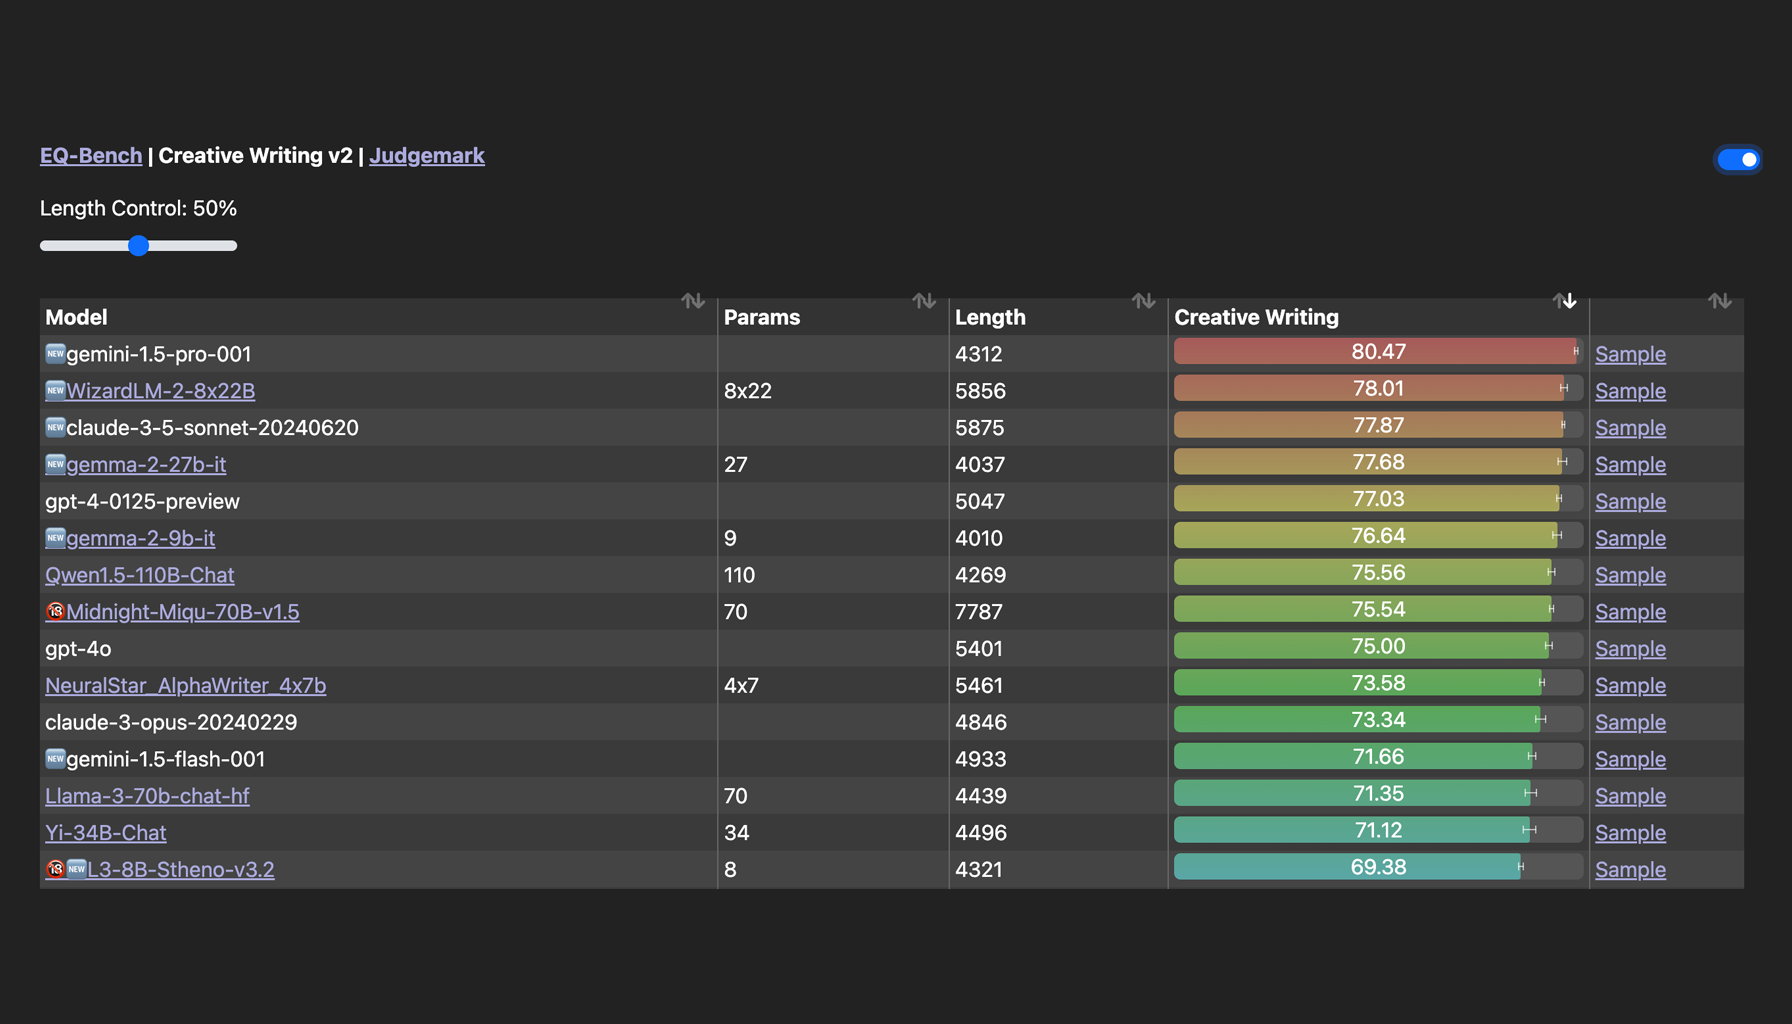View Sample for claude-3-5-sonnet-20240620
The image size is (1792, 1024).
click(x=1630, y=428)
